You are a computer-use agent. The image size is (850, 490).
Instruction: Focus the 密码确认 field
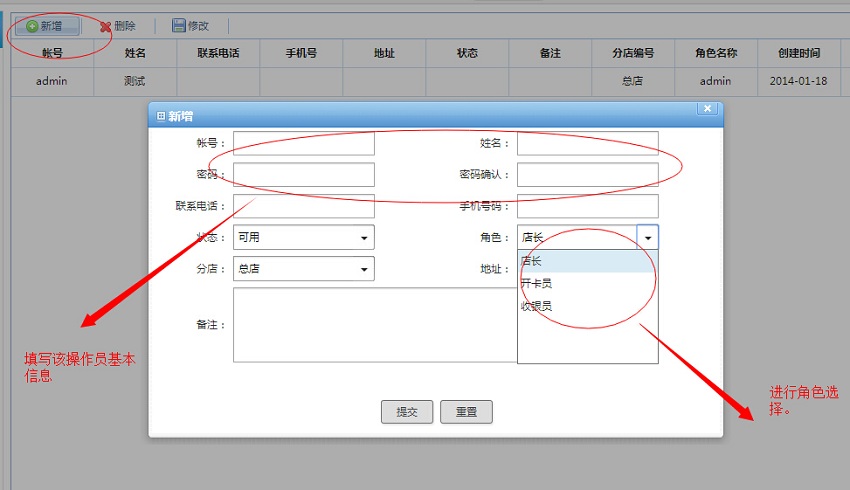(x=587, y=175)
